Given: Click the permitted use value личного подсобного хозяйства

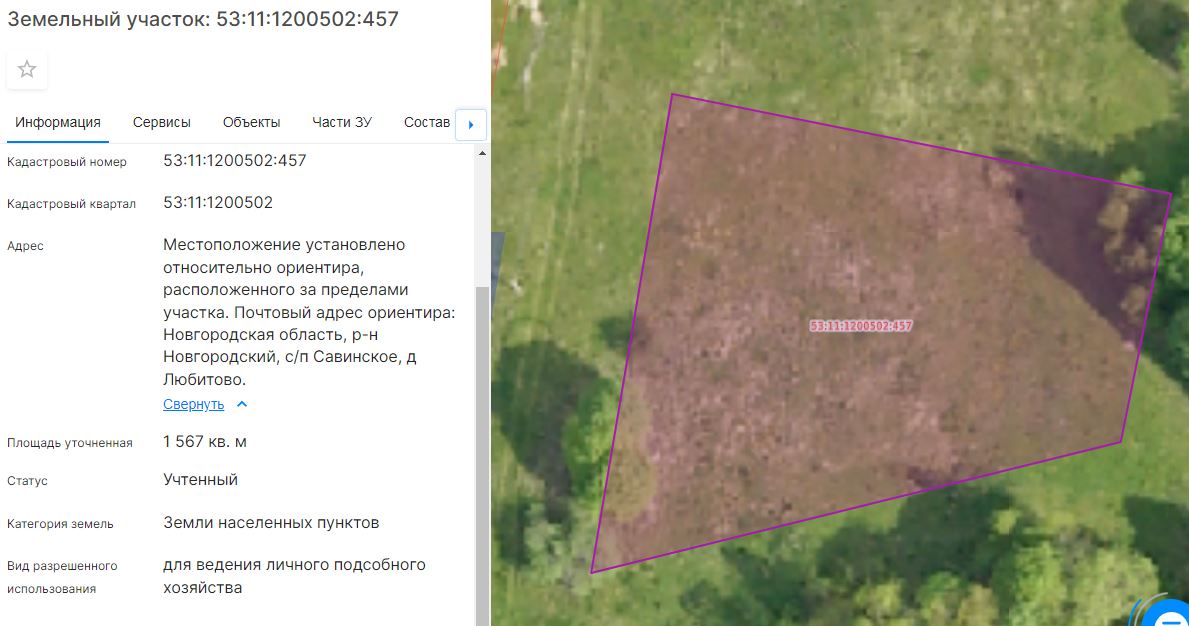Looking at the screenshot, I should point(294,576).
